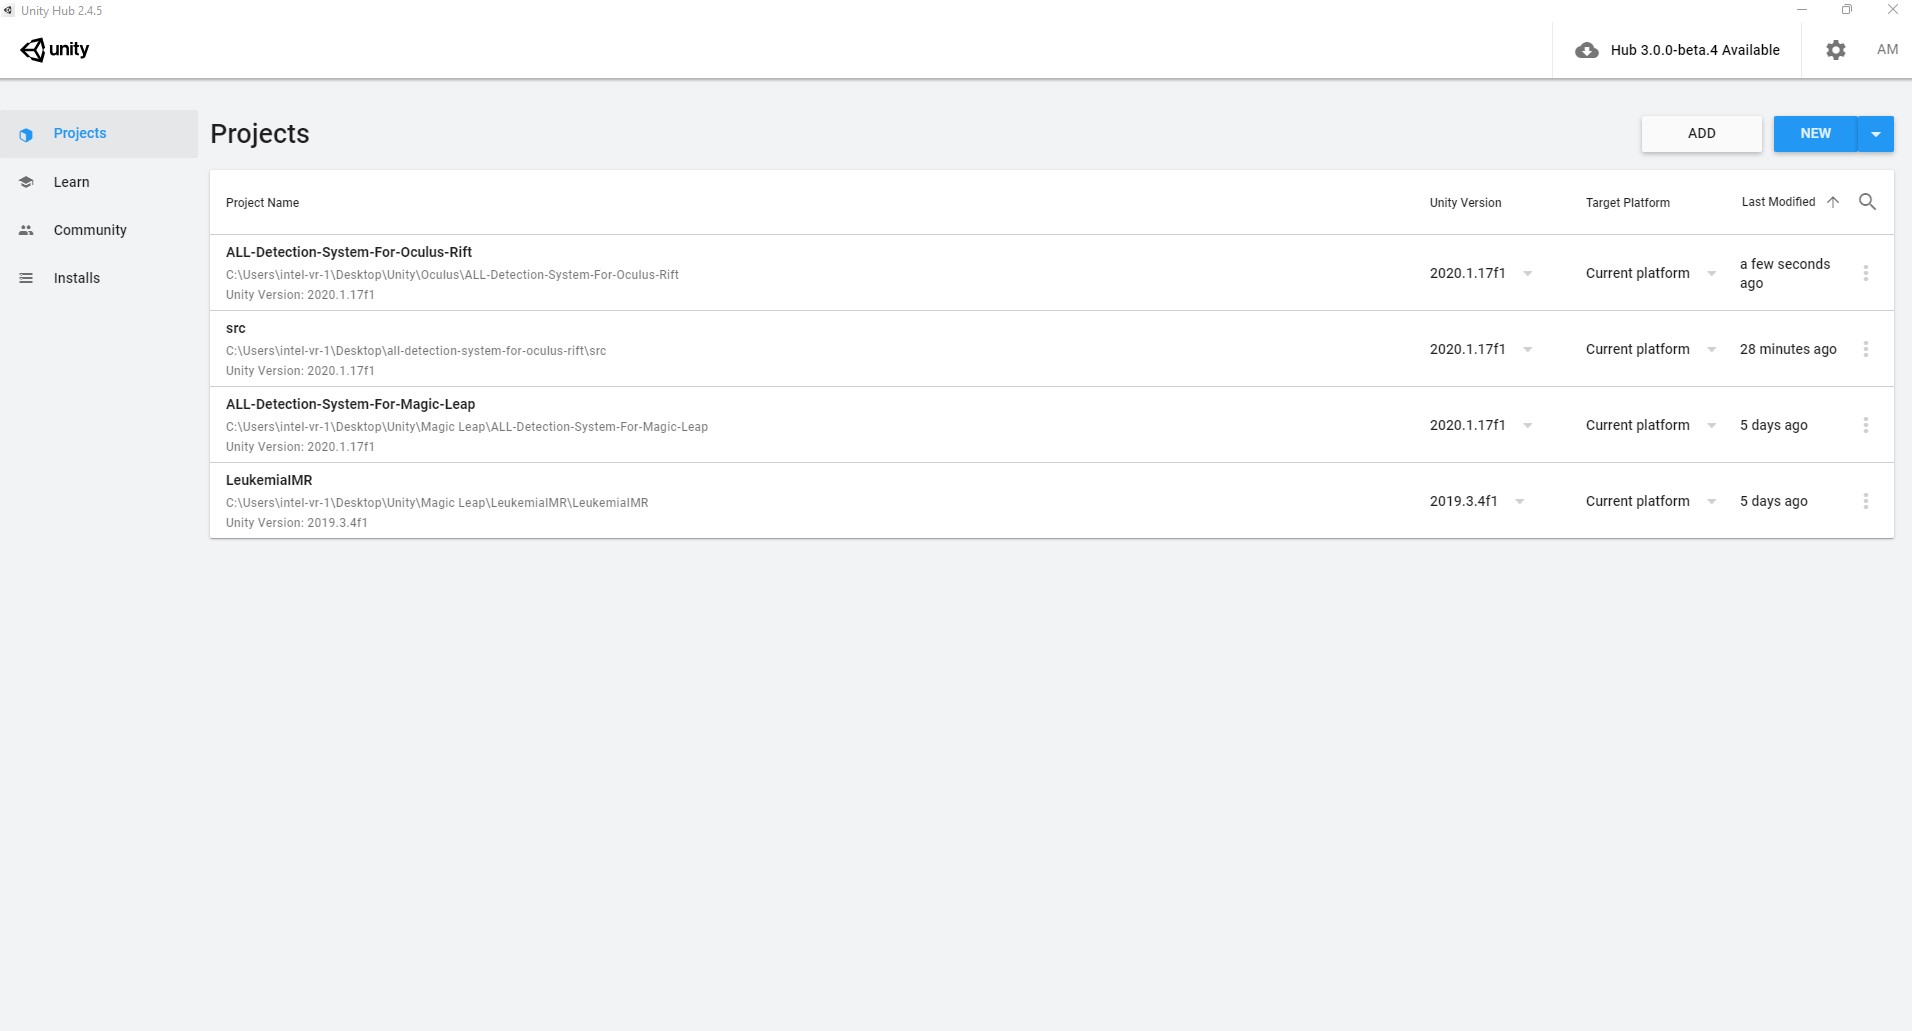Toggle Last Modified sort arrow
The image size is (1912, 1031).
tap(1833, 202)
